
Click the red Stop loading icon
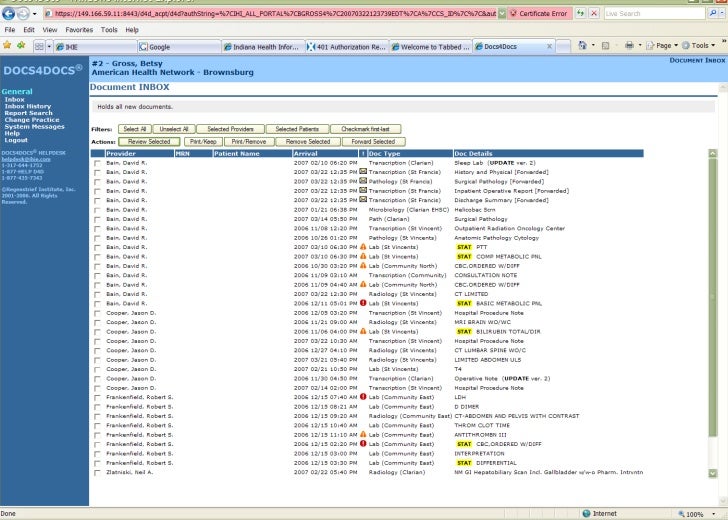[x=594, y=13]
